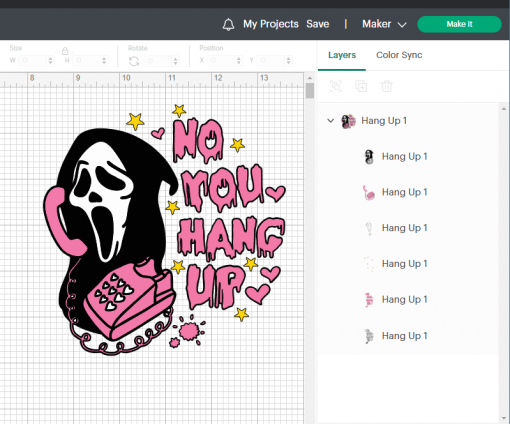Open the notifications bell icon
Viewport: 510px width, 424px height.
click(x=228, y=24)
